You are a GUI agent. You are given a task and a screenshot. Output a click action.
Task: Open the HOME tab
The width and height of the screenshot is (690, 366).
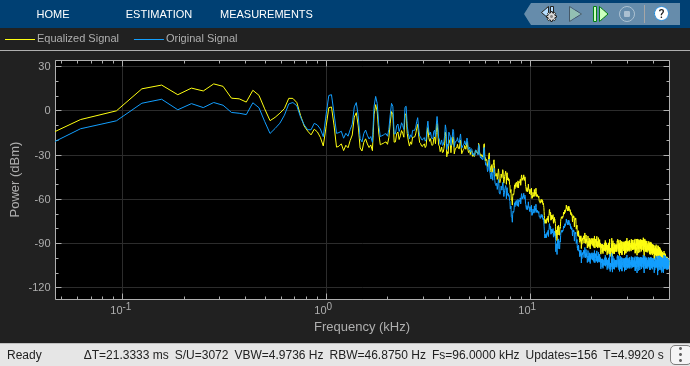pyautogui.click(x=53, y=14)
